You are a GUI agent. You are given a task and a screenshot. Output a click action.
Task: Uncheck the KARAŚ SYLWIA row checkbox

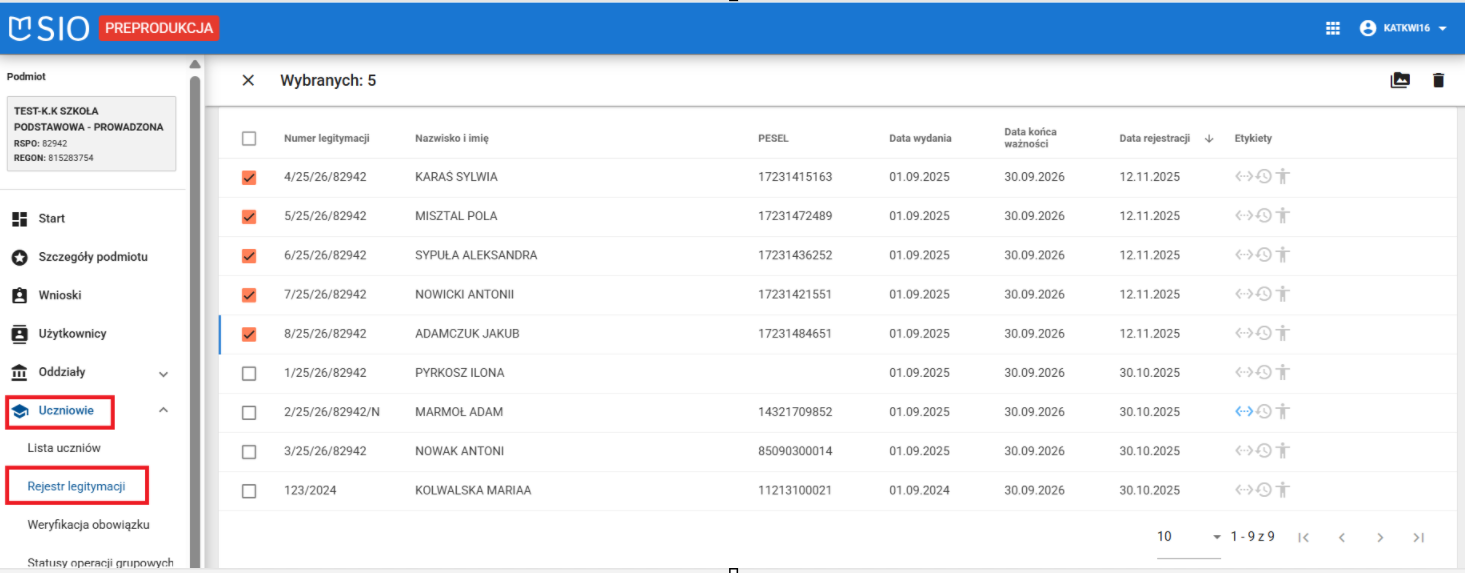pos(249,177)
